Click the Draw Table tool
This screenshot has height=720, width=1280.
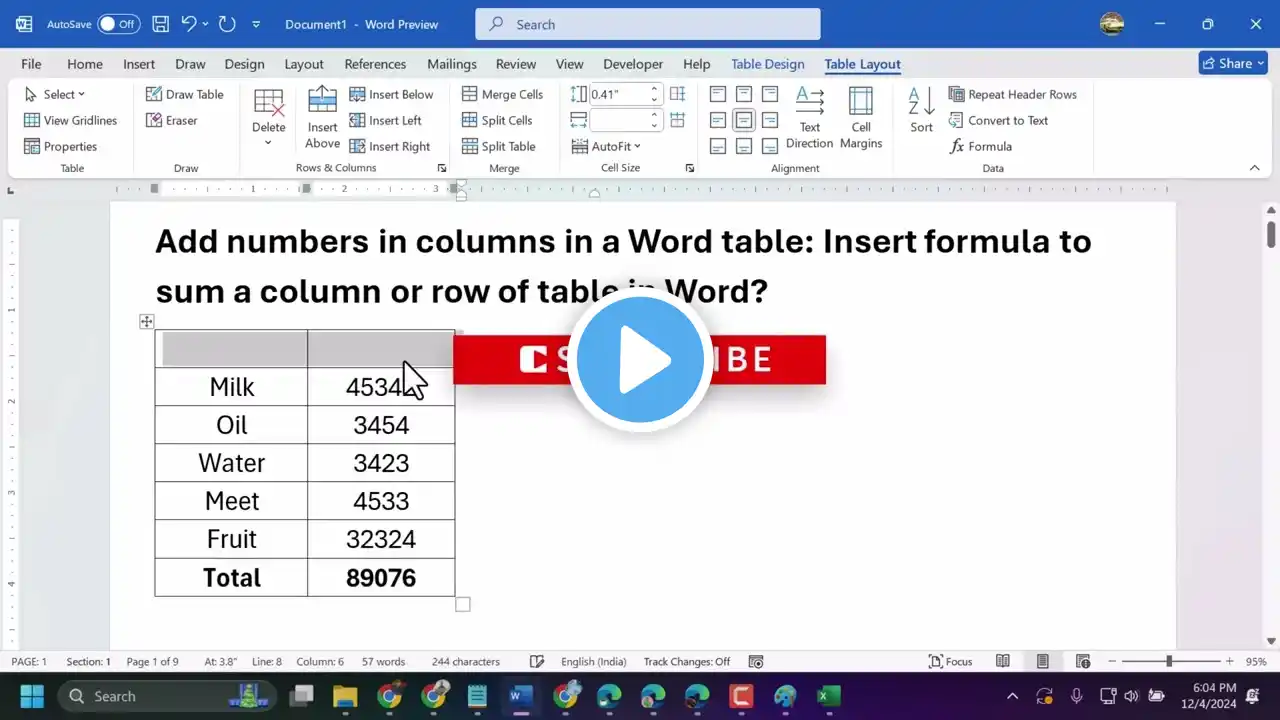pos(185,94)
